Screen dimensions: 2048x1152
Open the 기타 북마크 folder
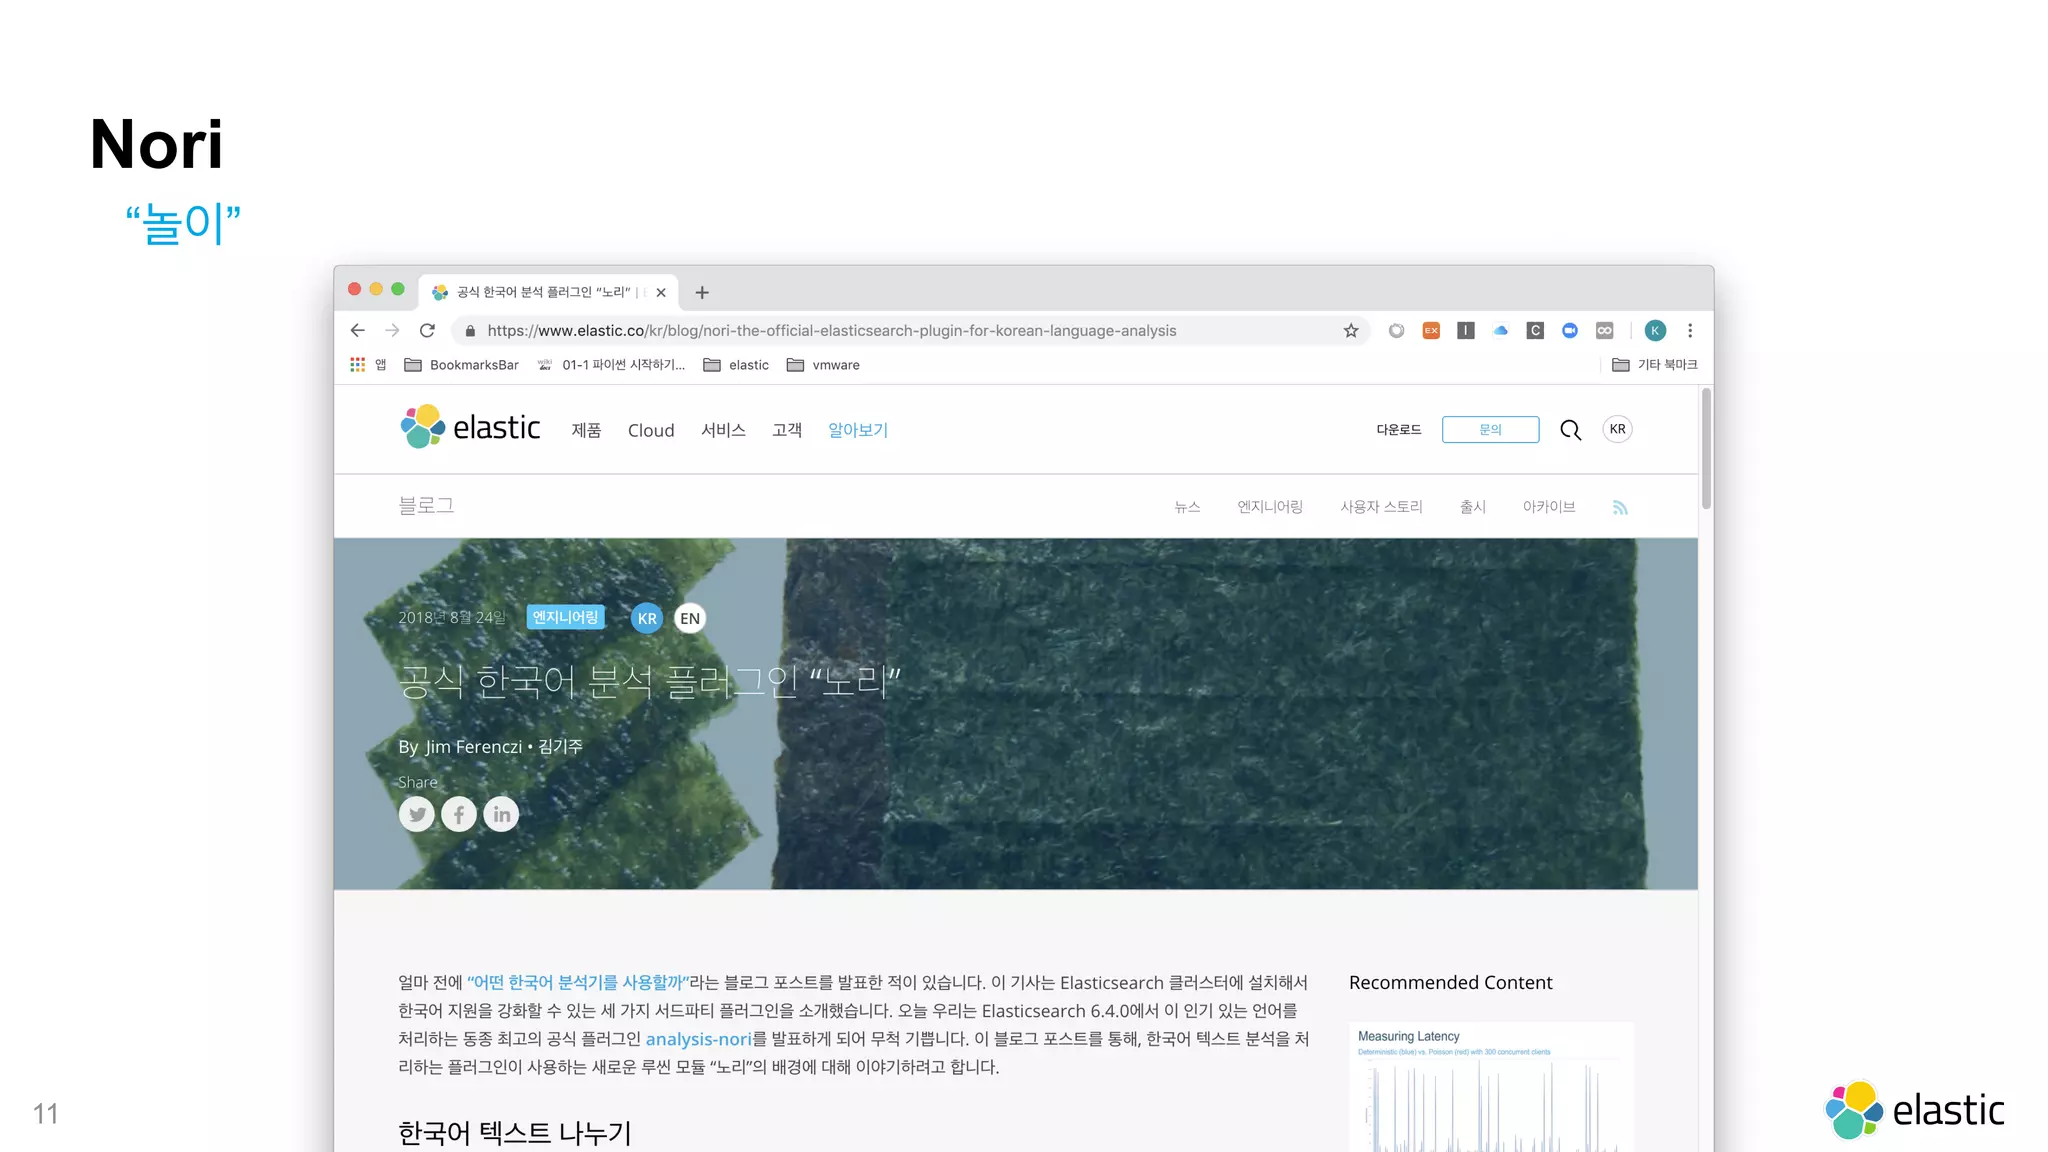pos(1655,365)
